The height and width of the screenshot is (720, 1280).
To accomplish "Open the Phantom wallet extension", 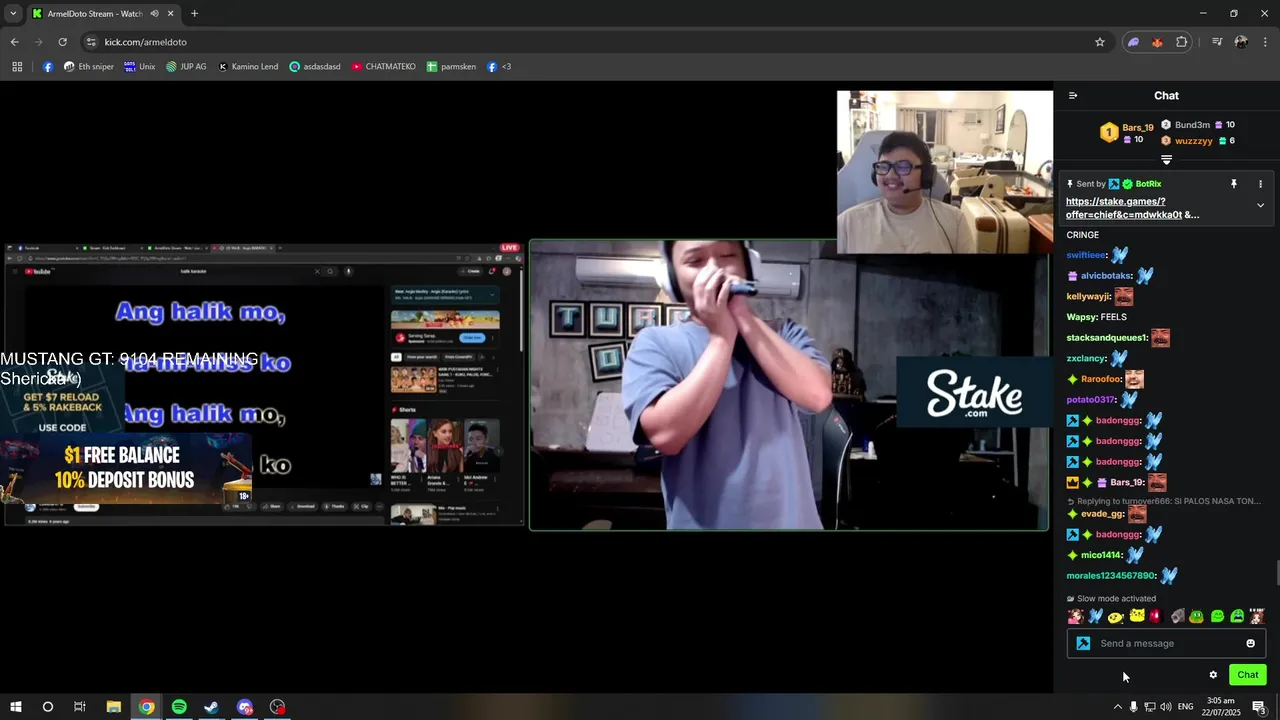I will [x=1133, y=42].
